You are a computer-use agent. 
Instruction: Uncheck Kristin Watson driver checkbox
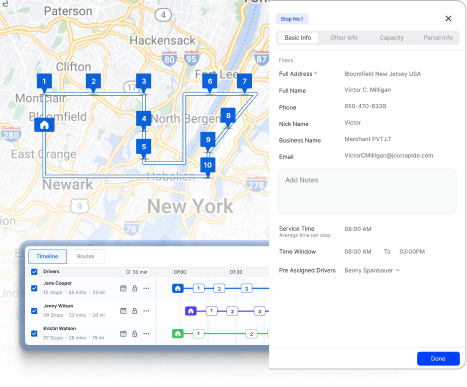coord(34,333)
